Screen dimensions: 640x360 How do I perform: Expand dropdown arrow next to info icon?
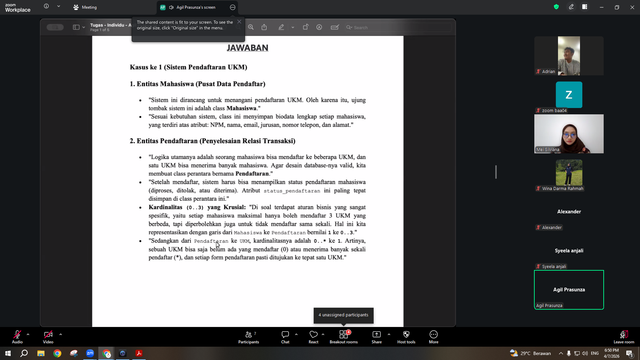[58, 7]
